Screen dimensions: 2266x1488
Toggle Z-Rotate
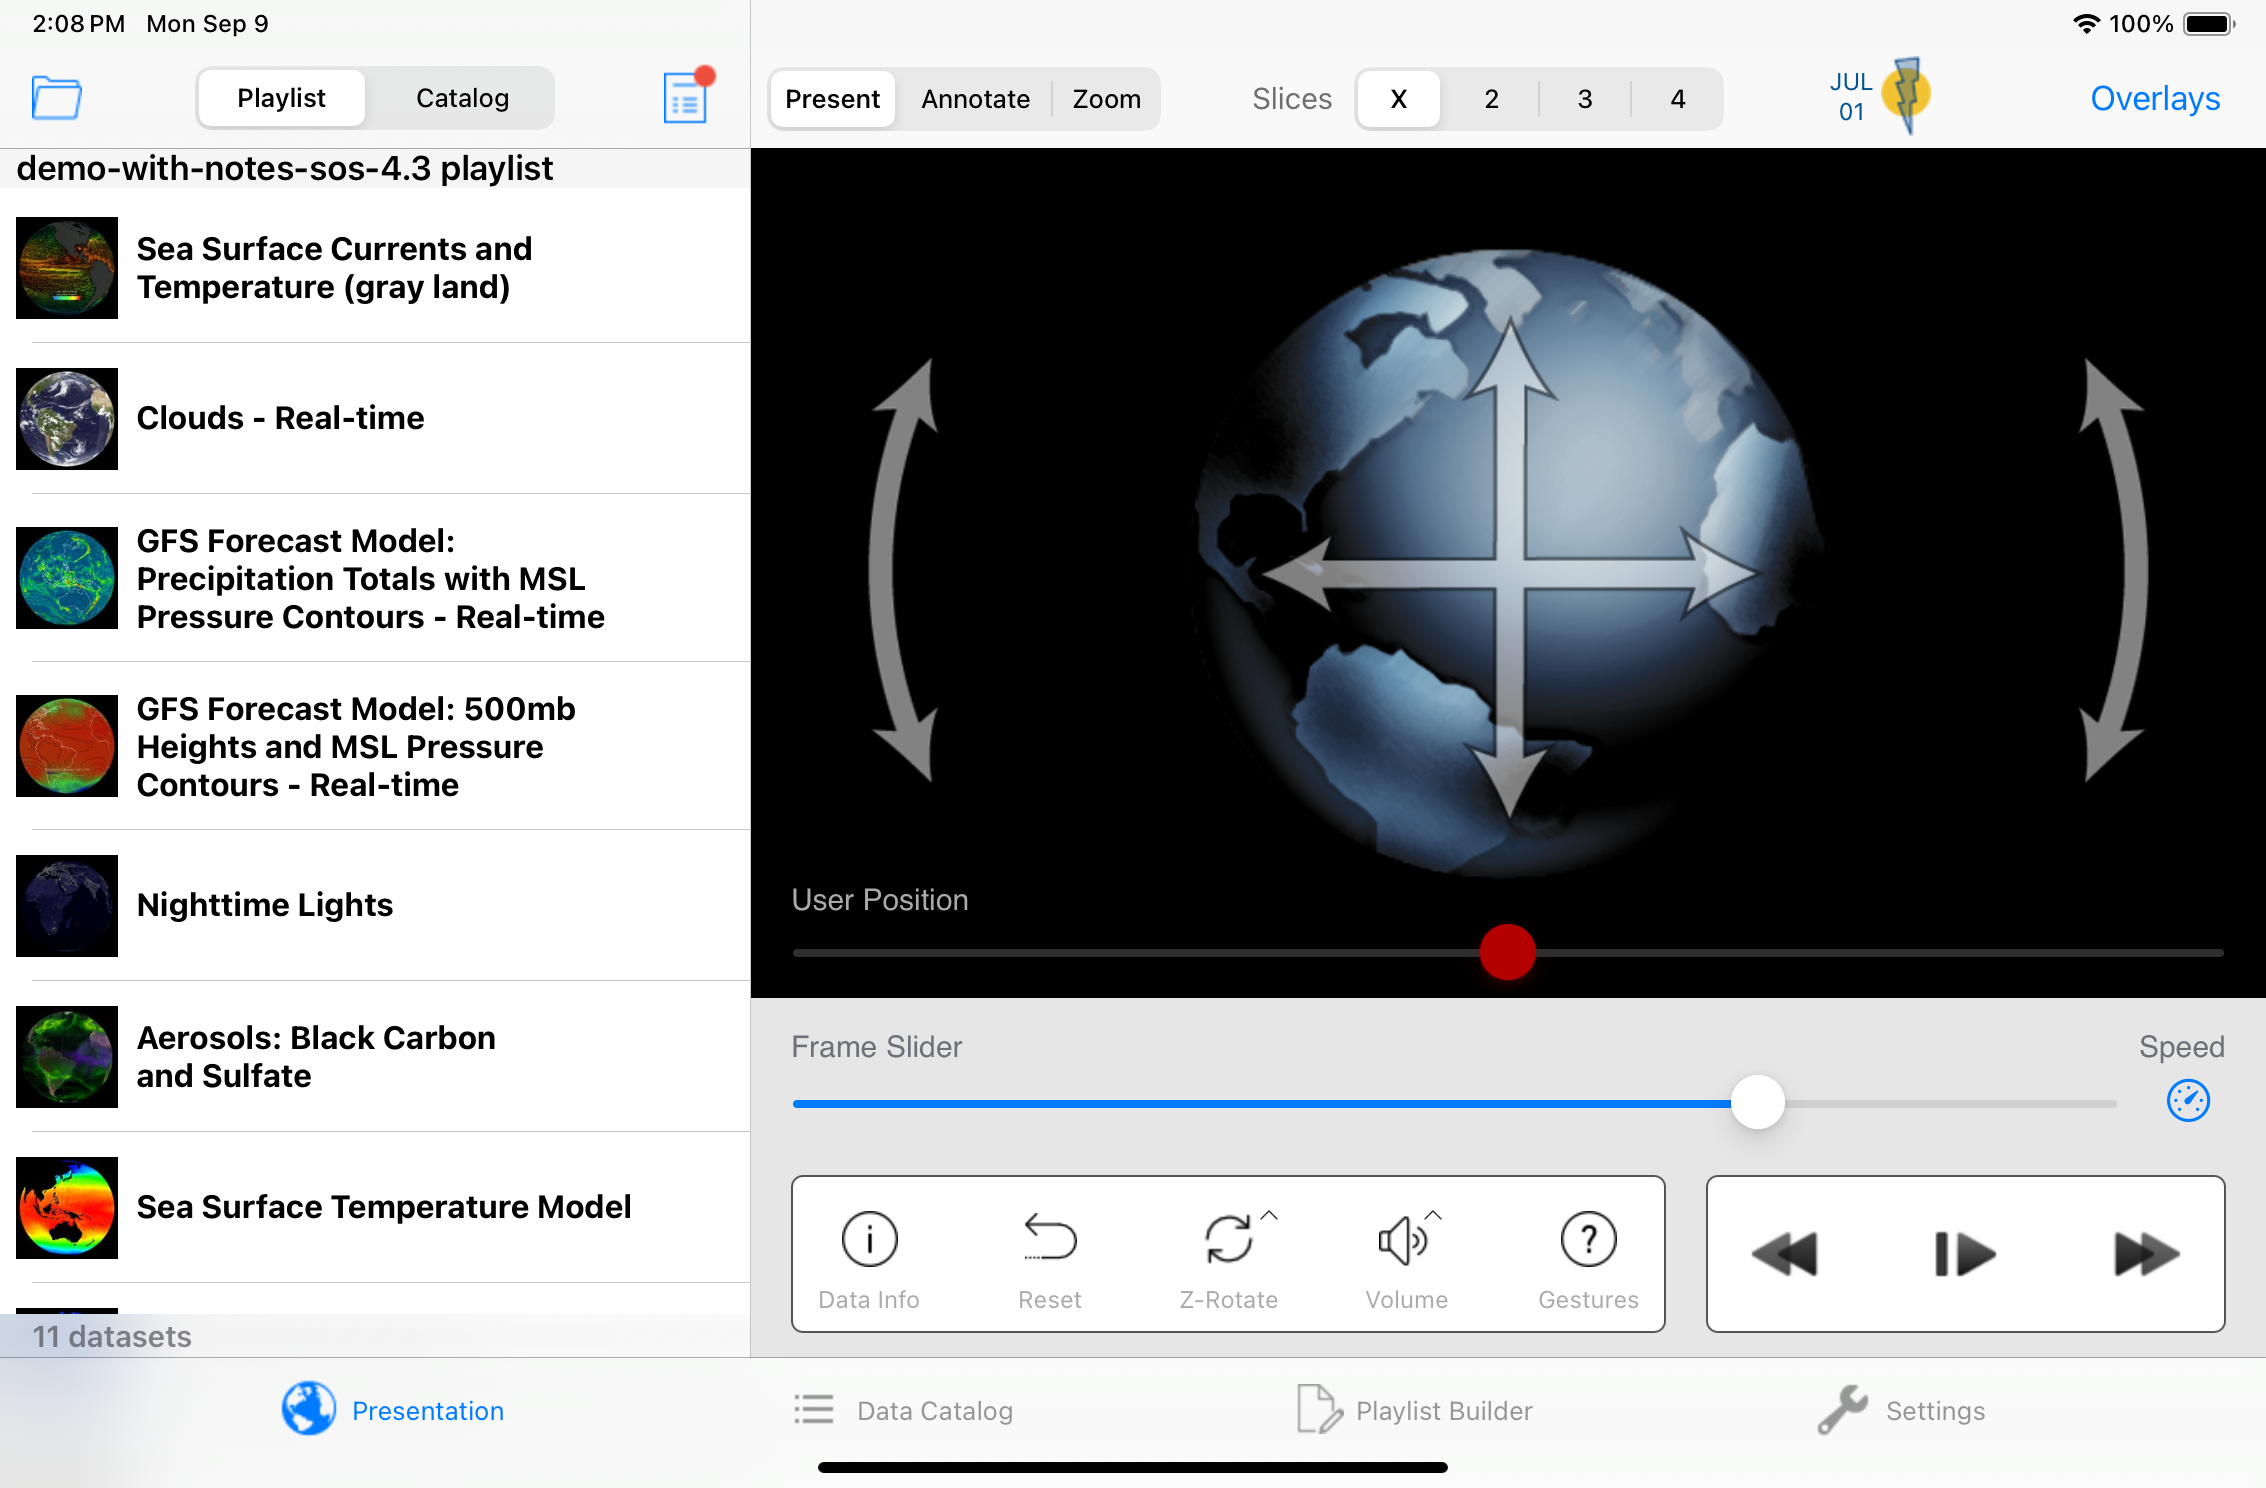1229,1261
